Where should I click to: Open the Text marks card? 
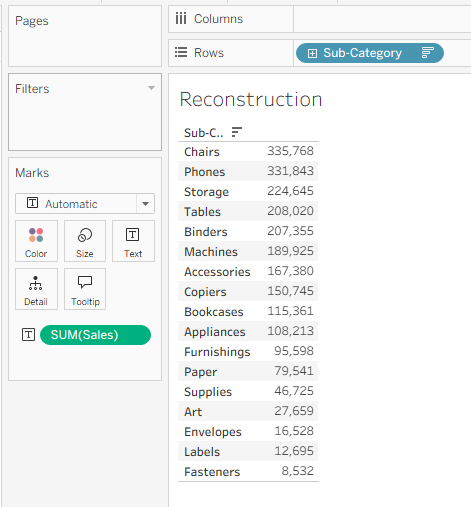(x=133, y=241)
